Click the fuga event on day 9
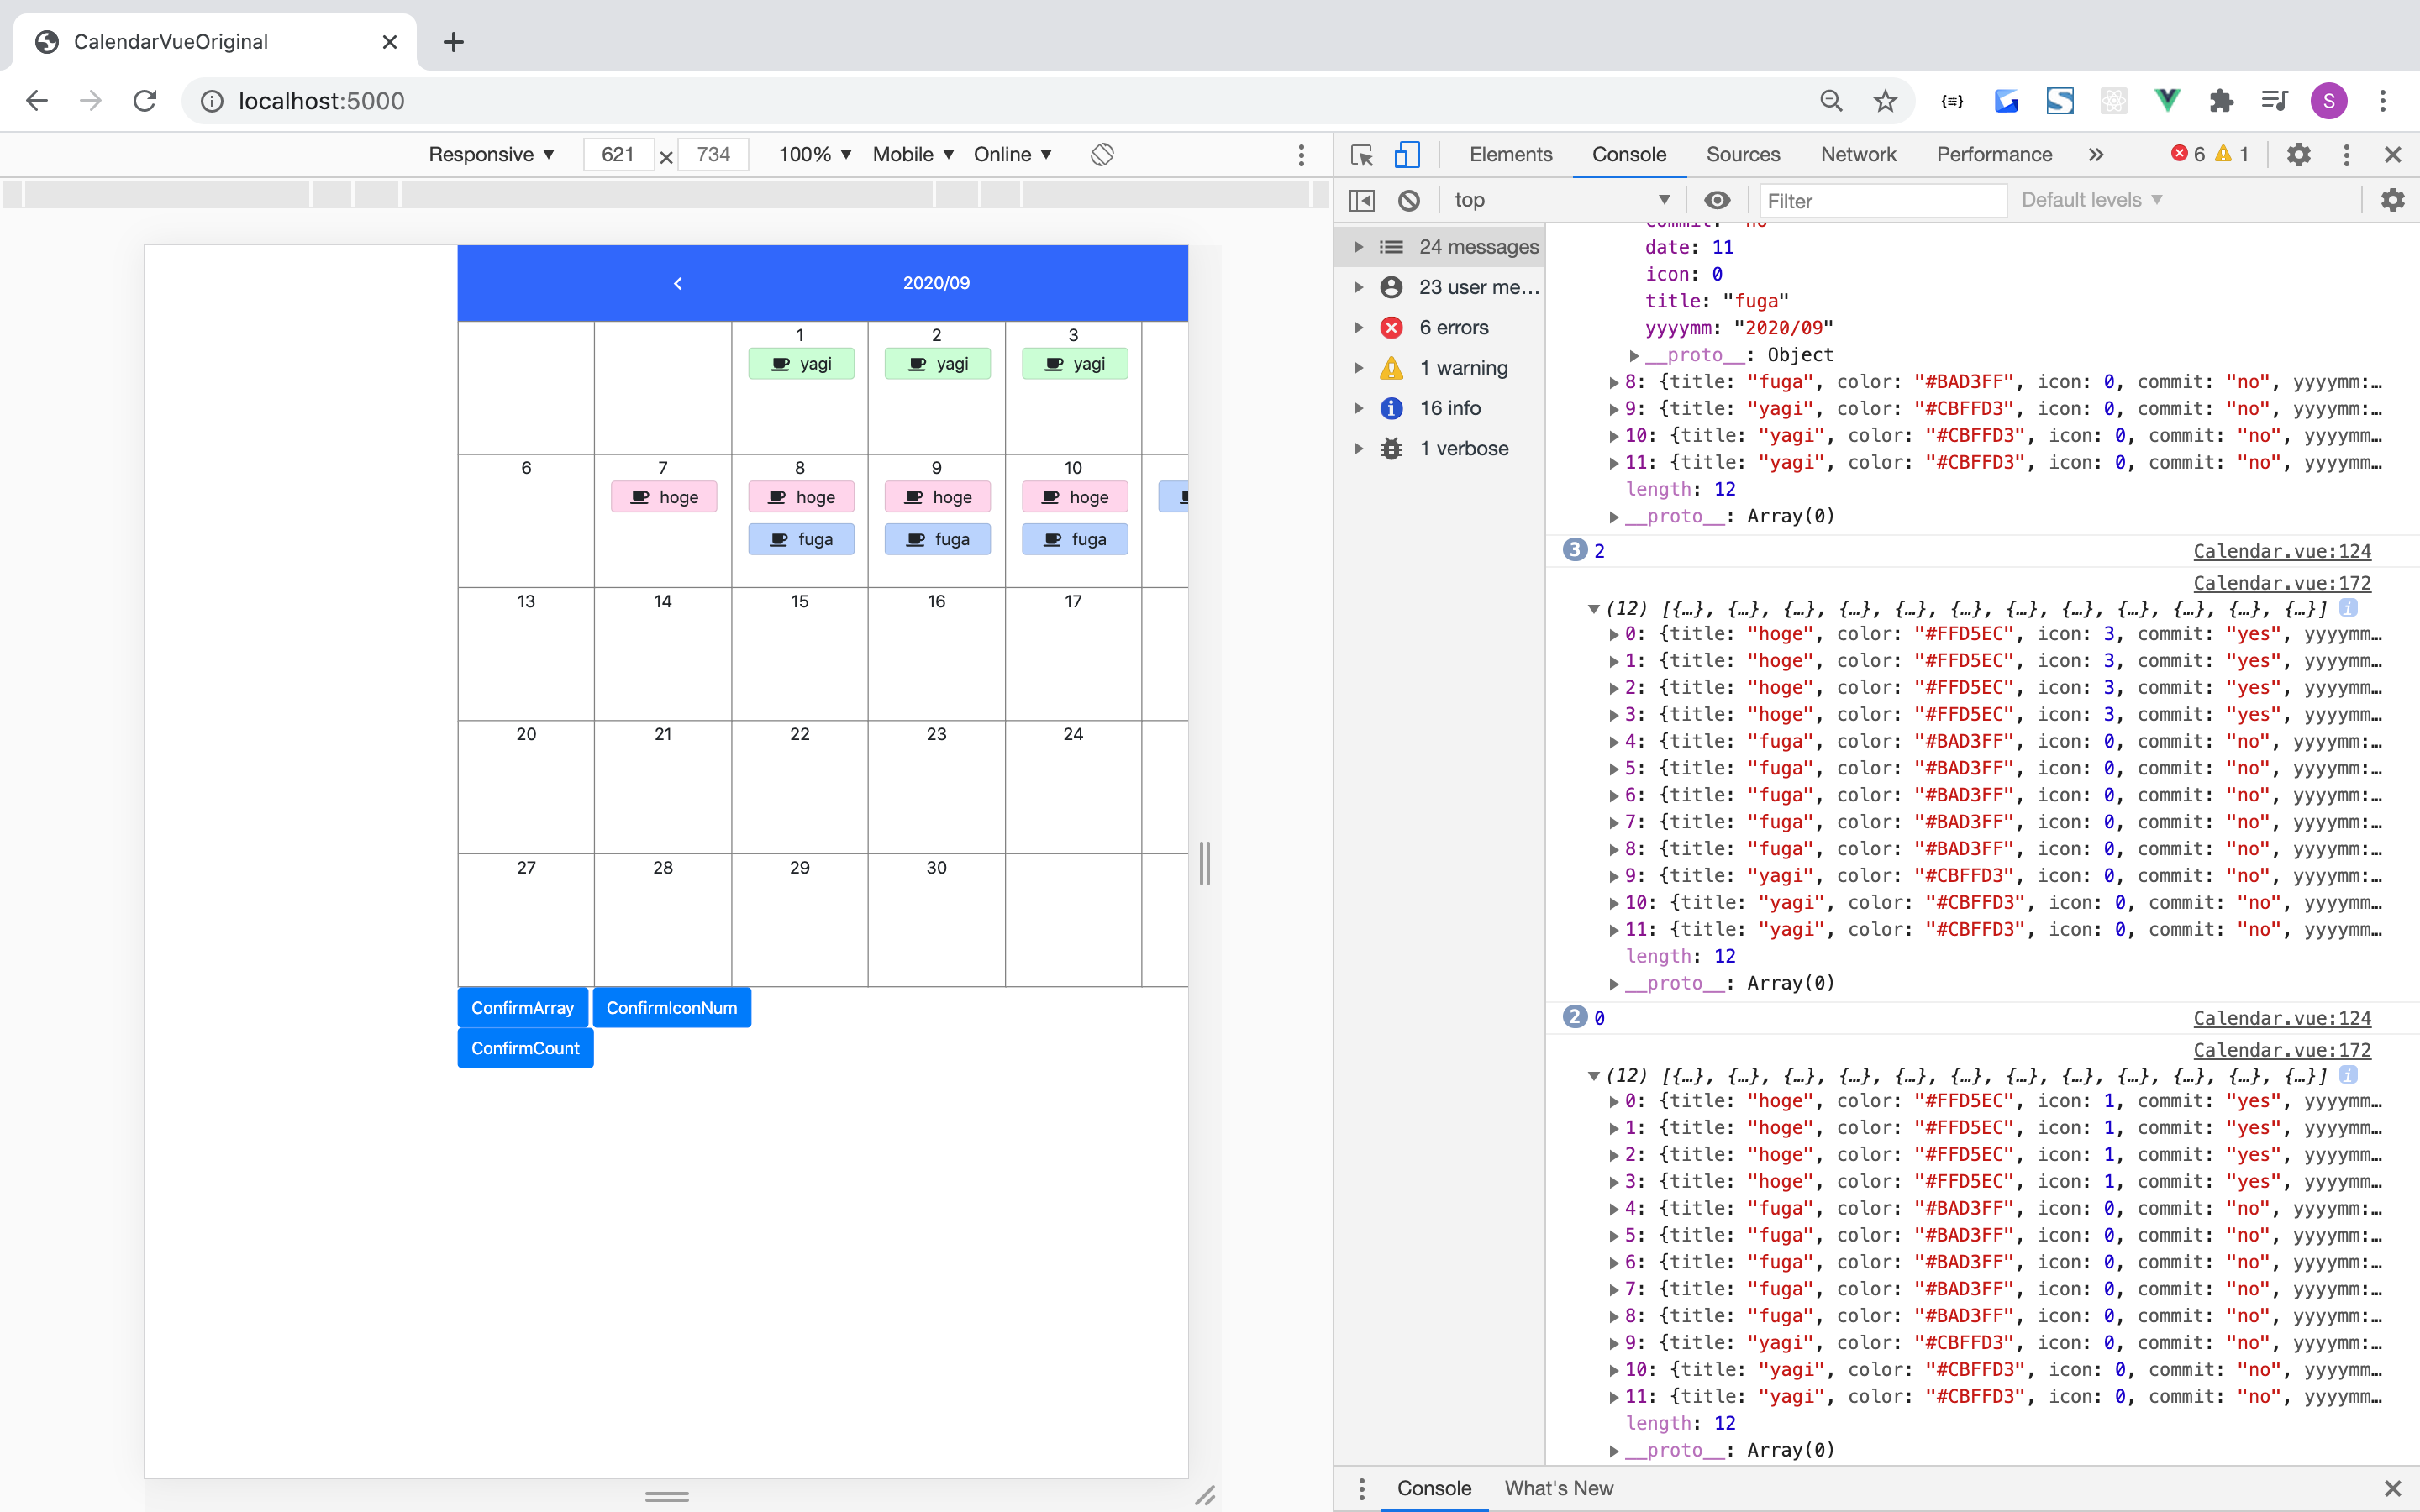 [937, 539]
